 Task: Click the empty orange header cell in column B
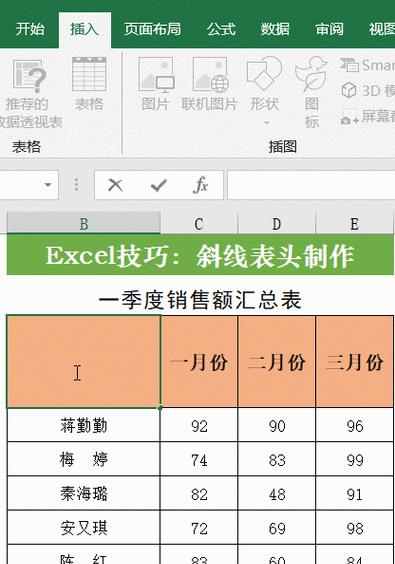click(83, 361)
